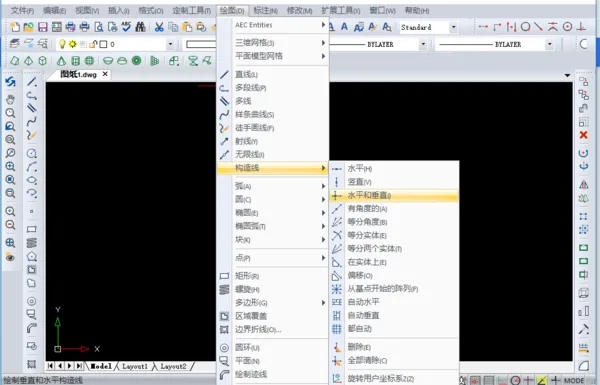
Task: Open the 修改 menu
Action: coord(299,10)
